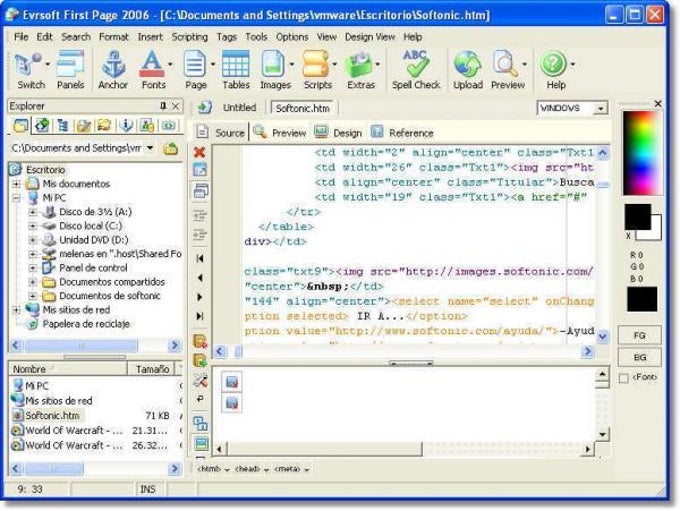Click the FG color button
Image resolution: width=680 pixels, height=511 pixels.
(638, 335)
